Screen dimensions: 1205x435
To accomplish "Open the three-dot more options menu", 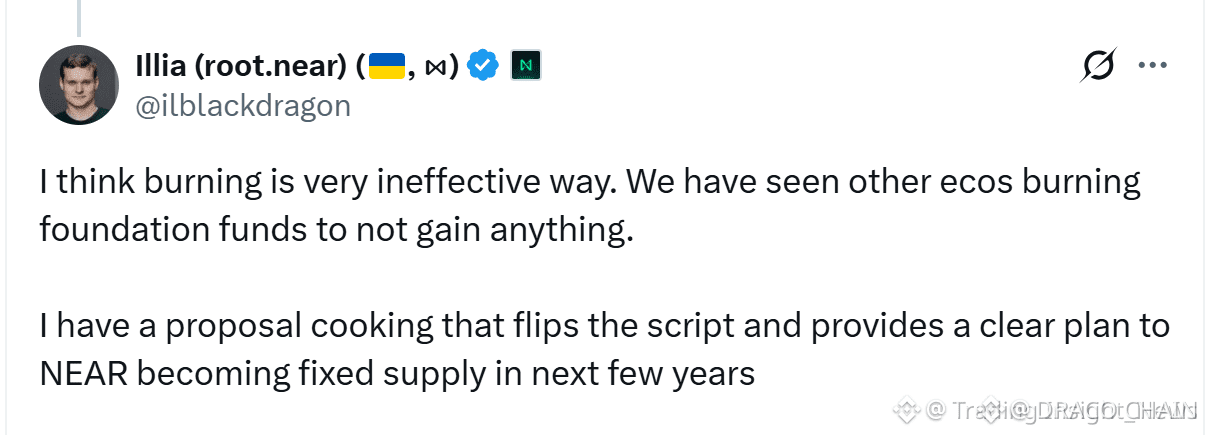I will (1154, 66).
